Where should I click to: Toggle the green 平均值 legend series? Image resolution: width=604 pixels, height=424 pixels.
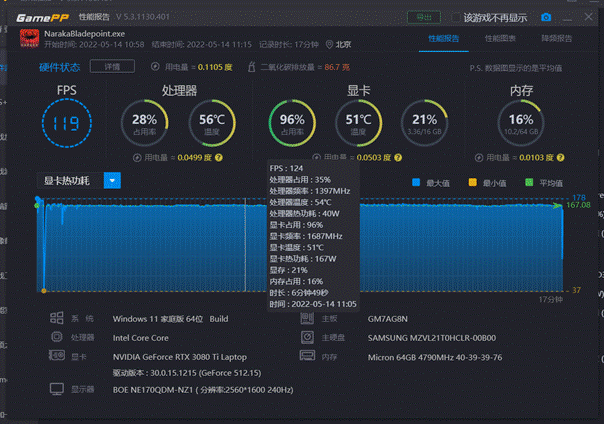(529, 182)
